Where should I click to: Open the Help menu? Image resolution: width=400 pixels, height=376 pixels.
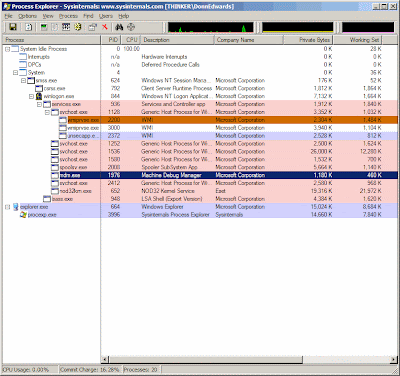tap(124, 16)
